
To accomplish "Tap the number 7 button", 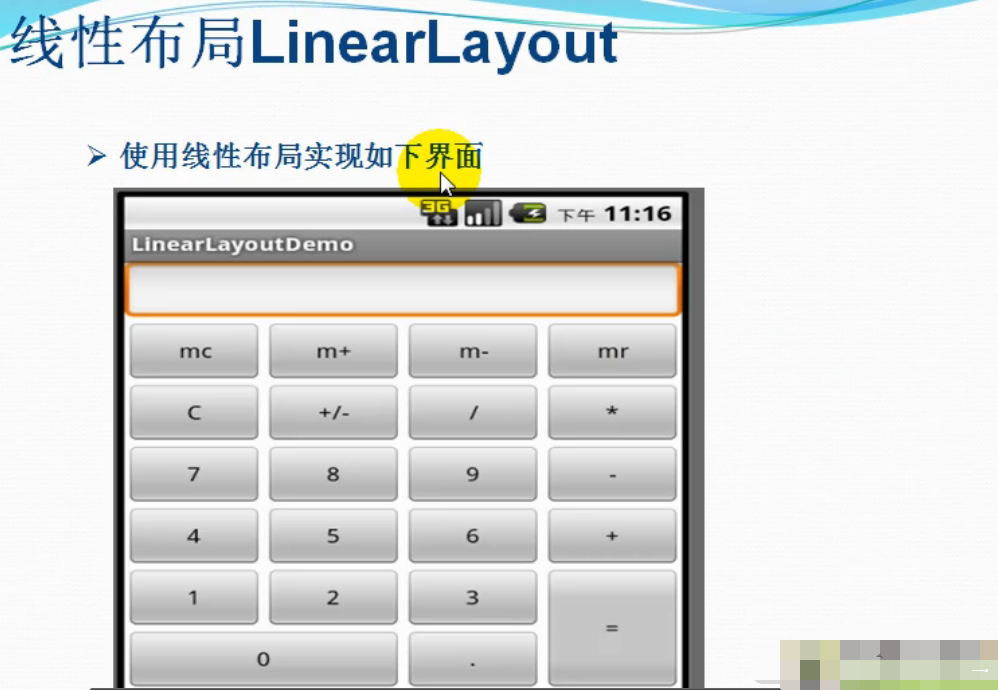I will point(194,474).
